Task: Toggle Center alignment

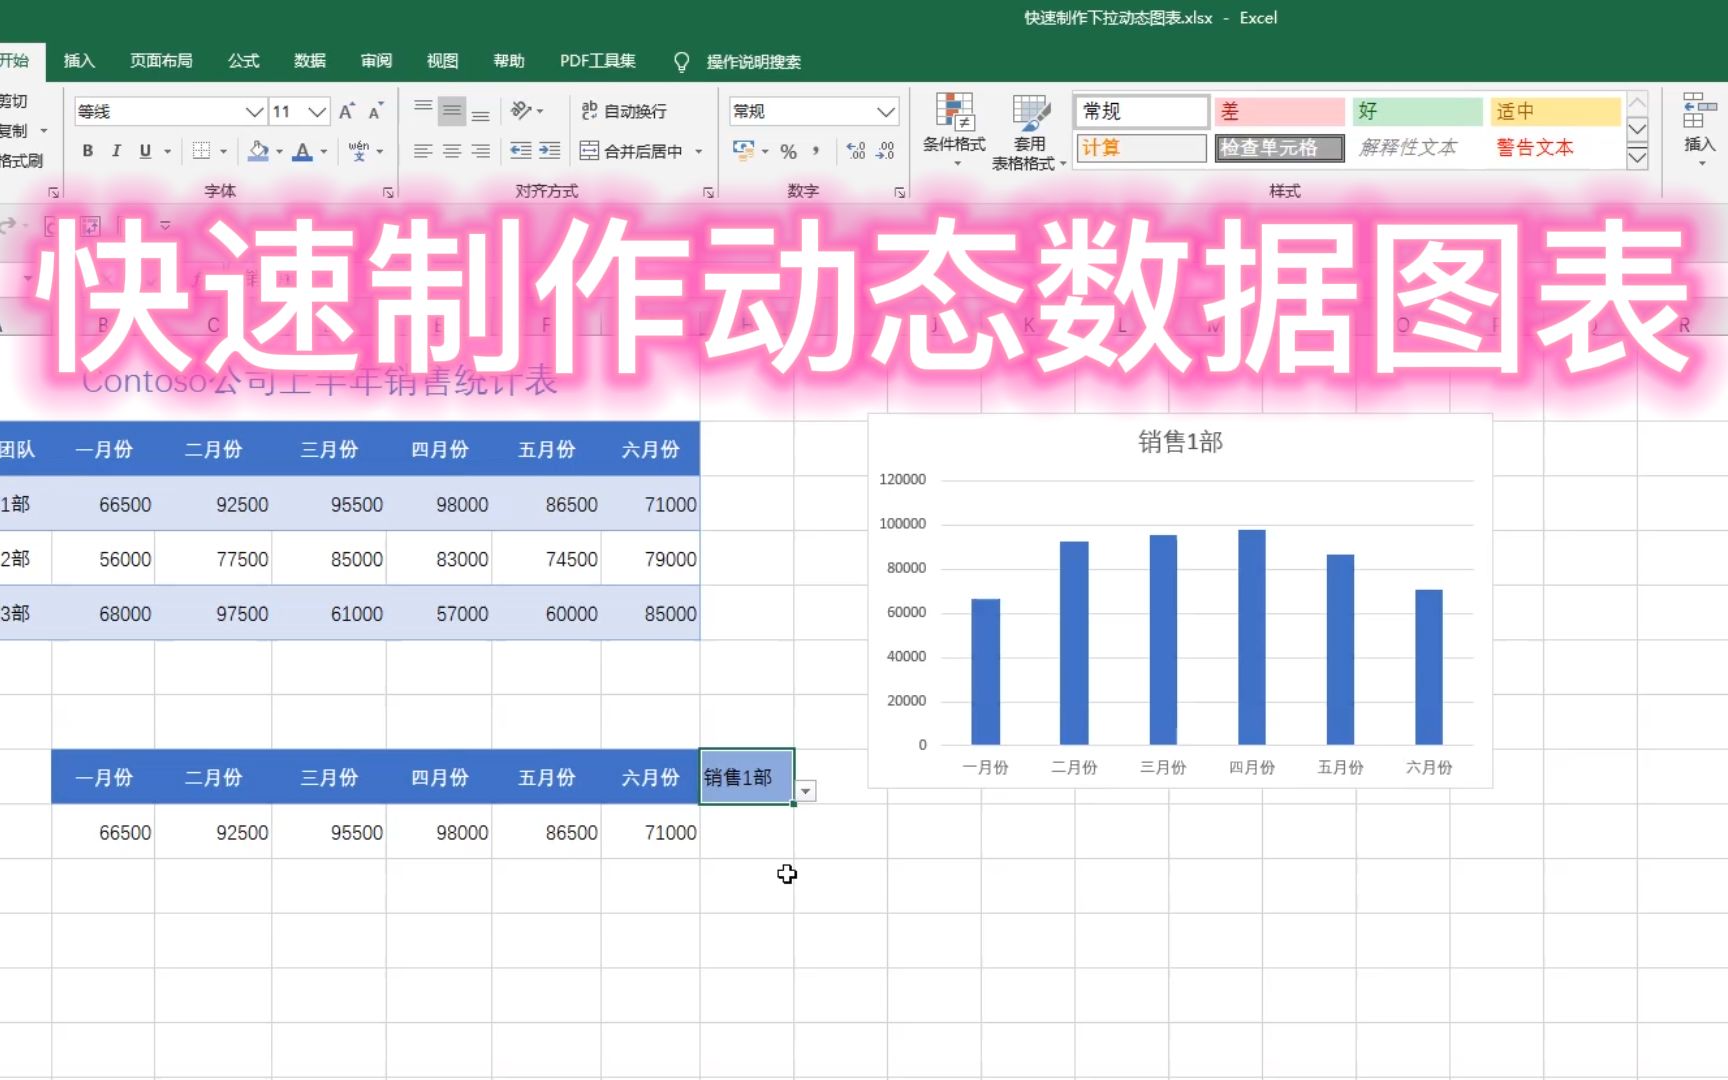Action: coord(452,151)
